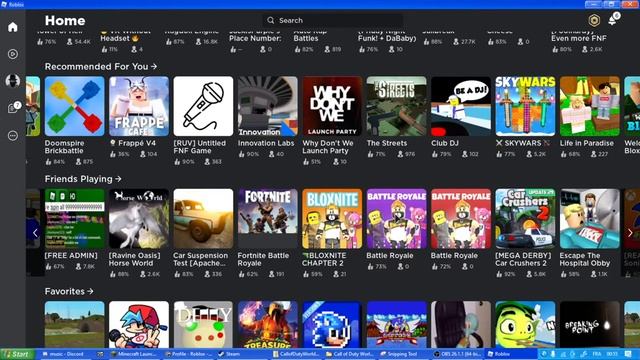This screenshot has width=640, height=360.
Task: Open the sidebar messages icon with badge 7
Action: [13, 108]
